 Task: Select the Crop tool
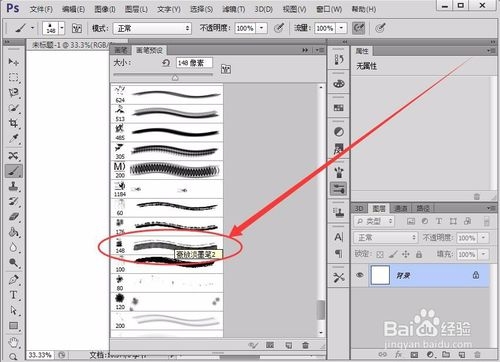(13, 123)
